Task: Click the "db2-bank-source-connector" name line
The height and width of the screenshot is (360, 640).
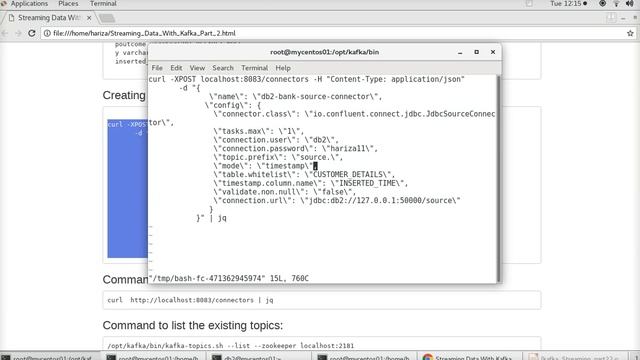Action: coord(296,97)
